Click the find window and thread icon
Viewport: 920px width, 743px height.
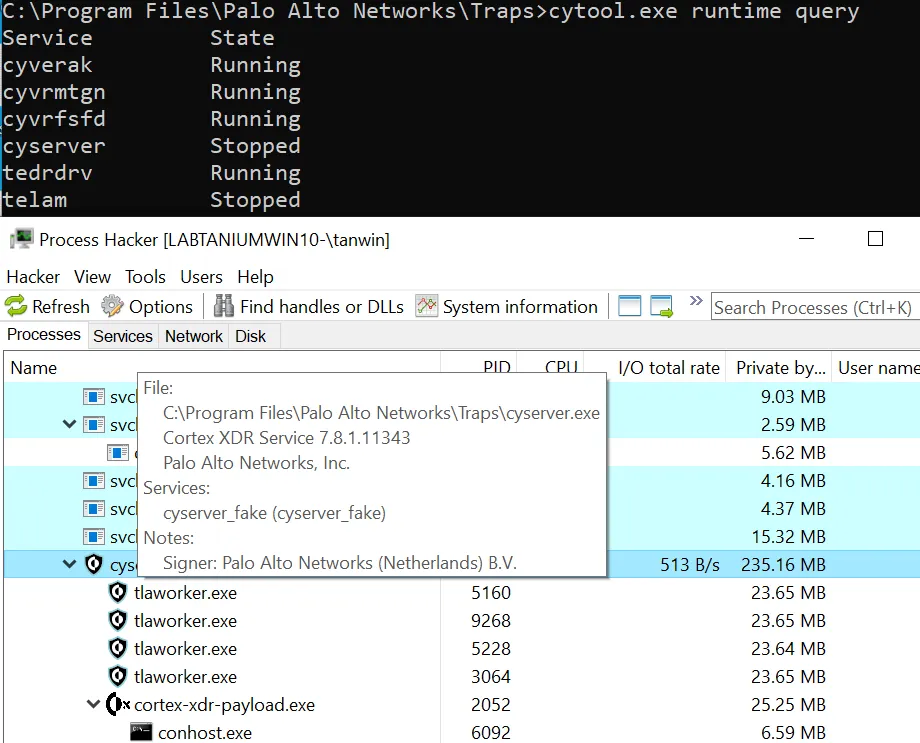(662, 307)
